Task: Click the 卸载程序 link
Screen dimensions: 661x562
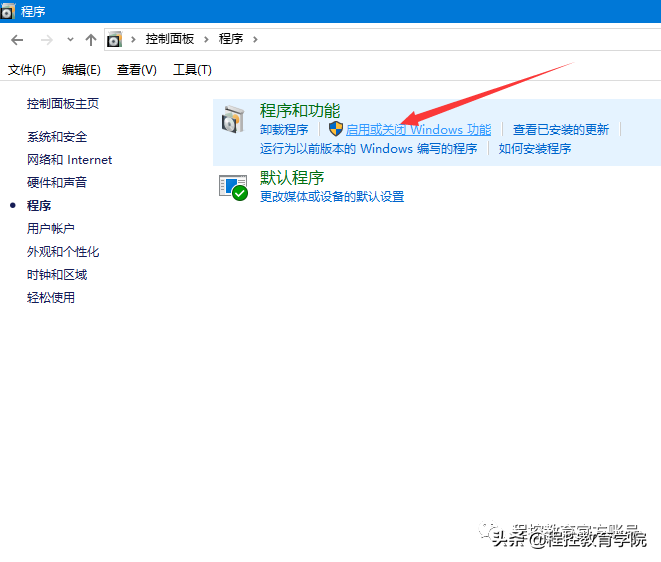Action: (284, 130)
